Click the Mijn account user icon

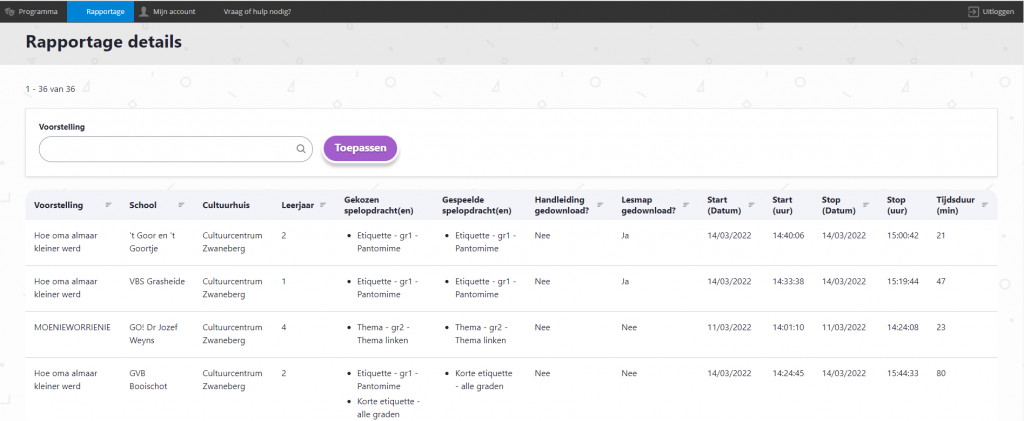pos(144,11)
